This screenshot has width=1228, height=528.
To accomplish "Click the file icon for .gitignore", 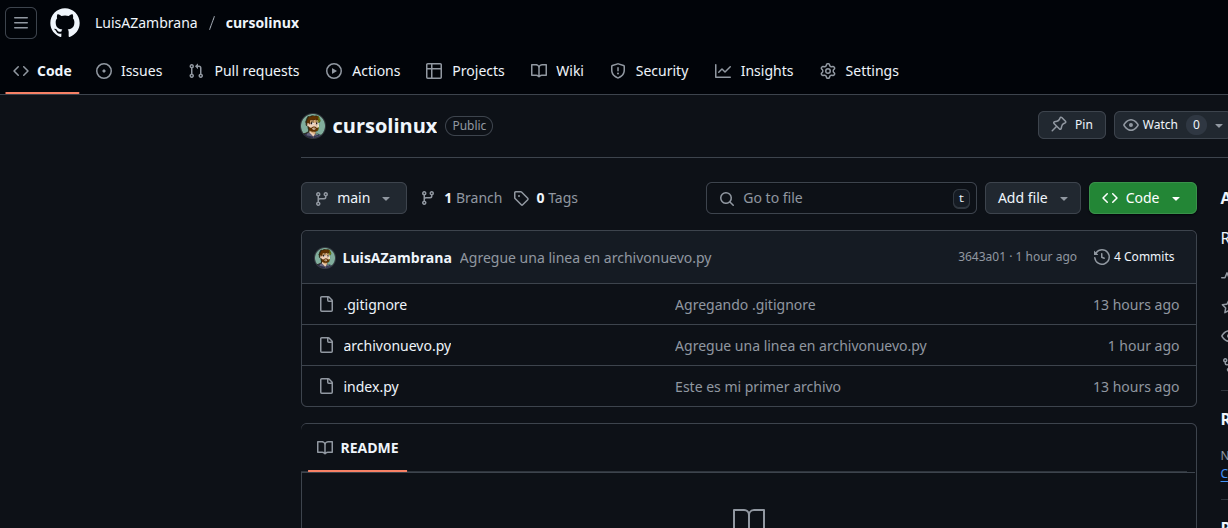I will click(x=325, y=305).
